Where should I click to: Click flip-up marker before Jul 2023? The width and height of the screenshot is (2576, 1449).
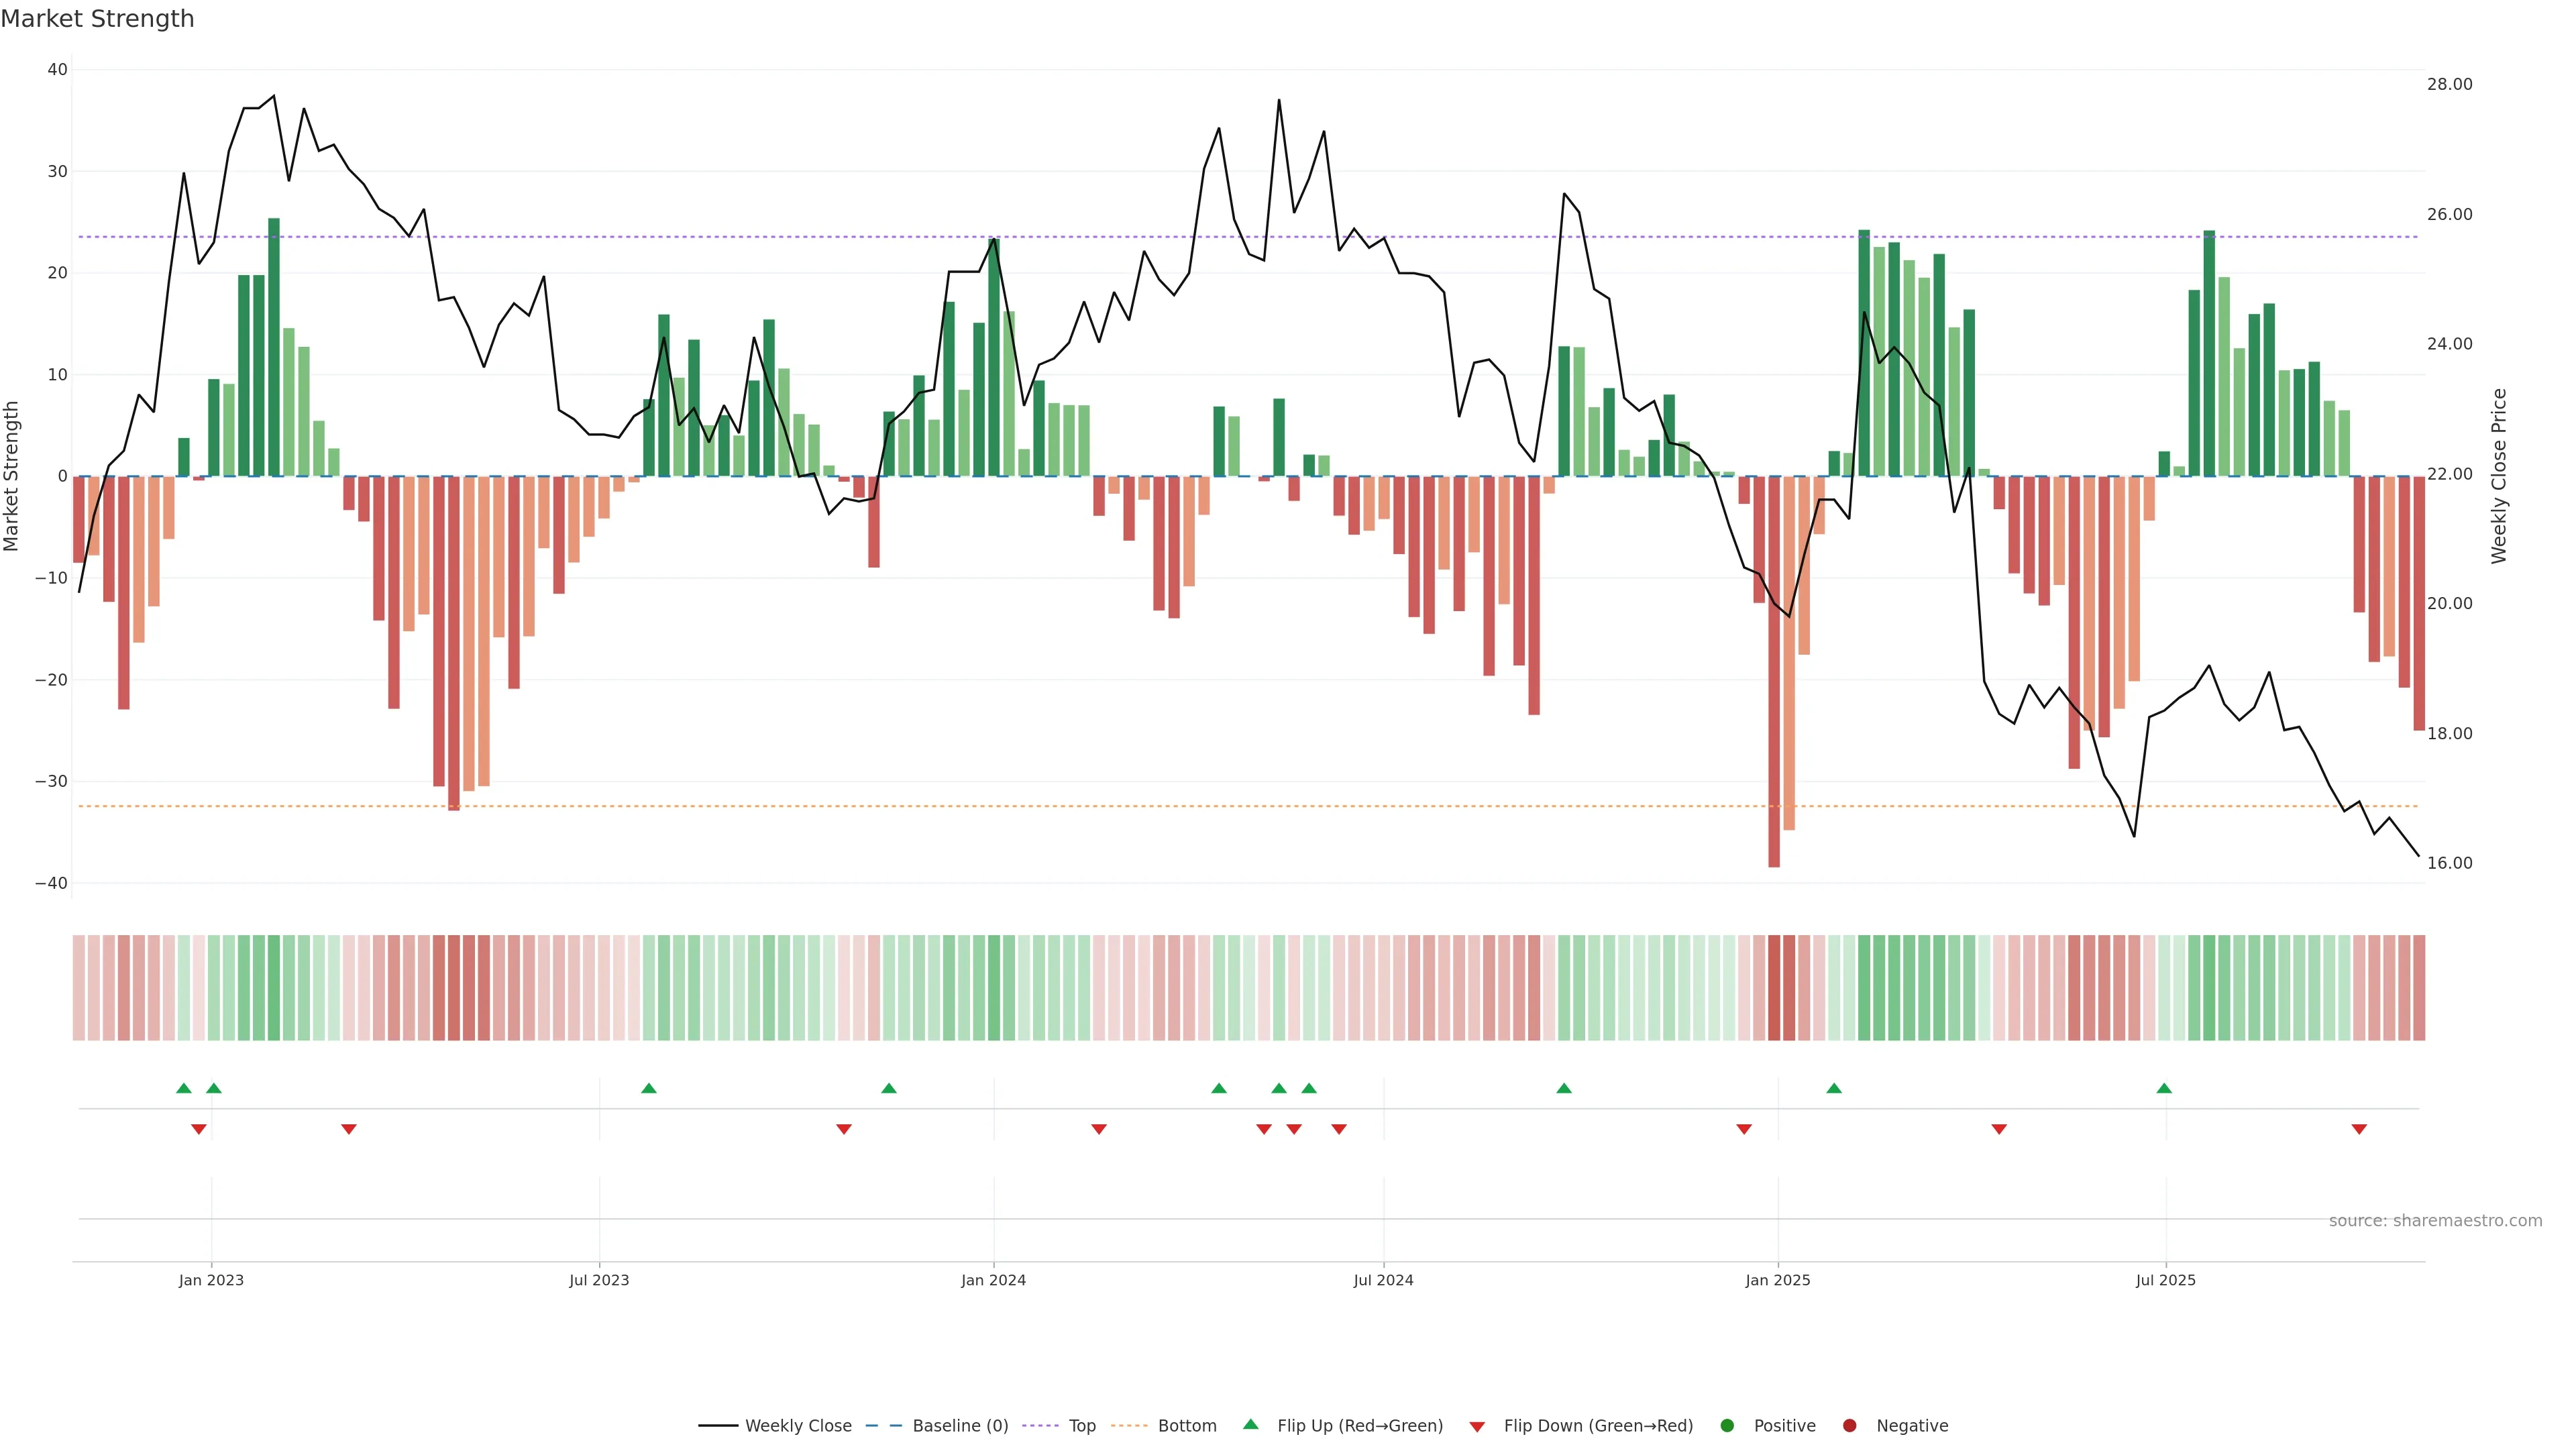click(649, 1088)
